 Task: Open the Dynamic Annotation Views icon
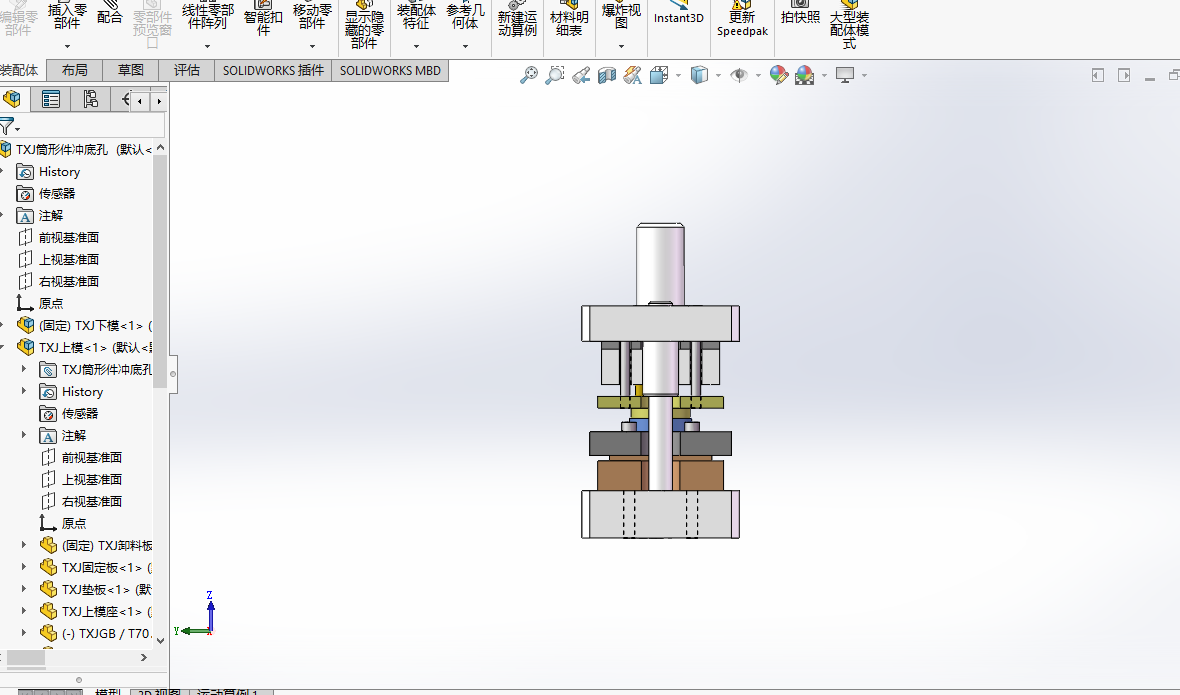633,74
